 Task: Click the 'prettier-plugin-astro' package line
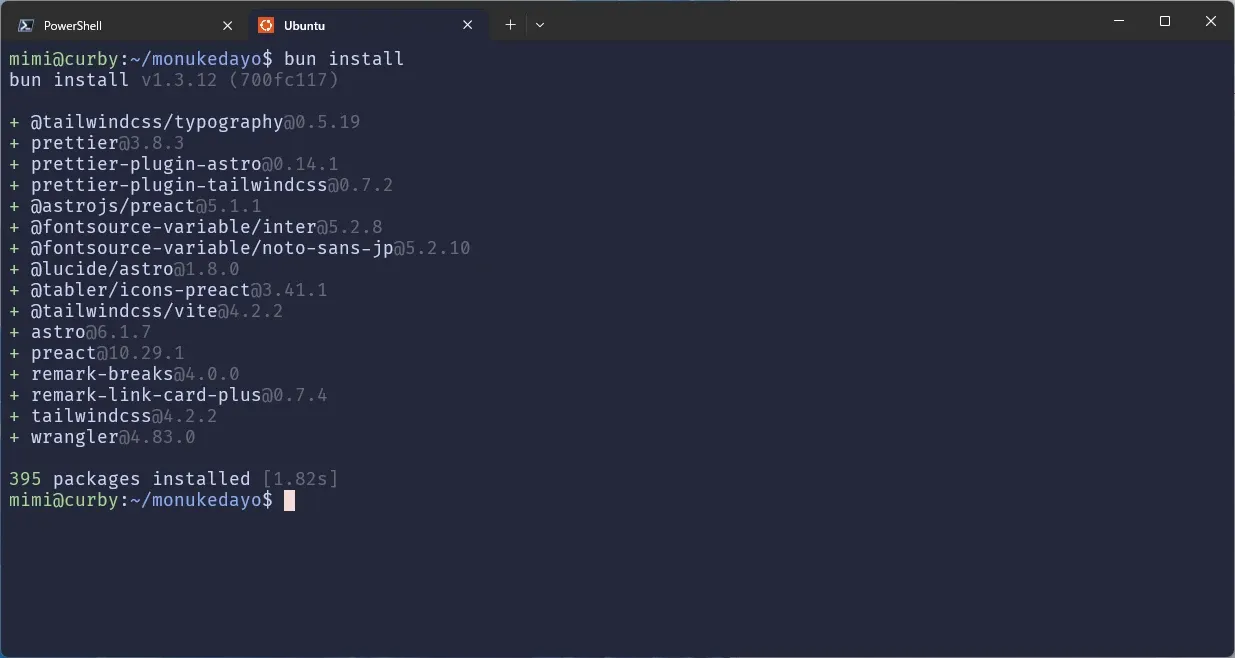point(174,164)
